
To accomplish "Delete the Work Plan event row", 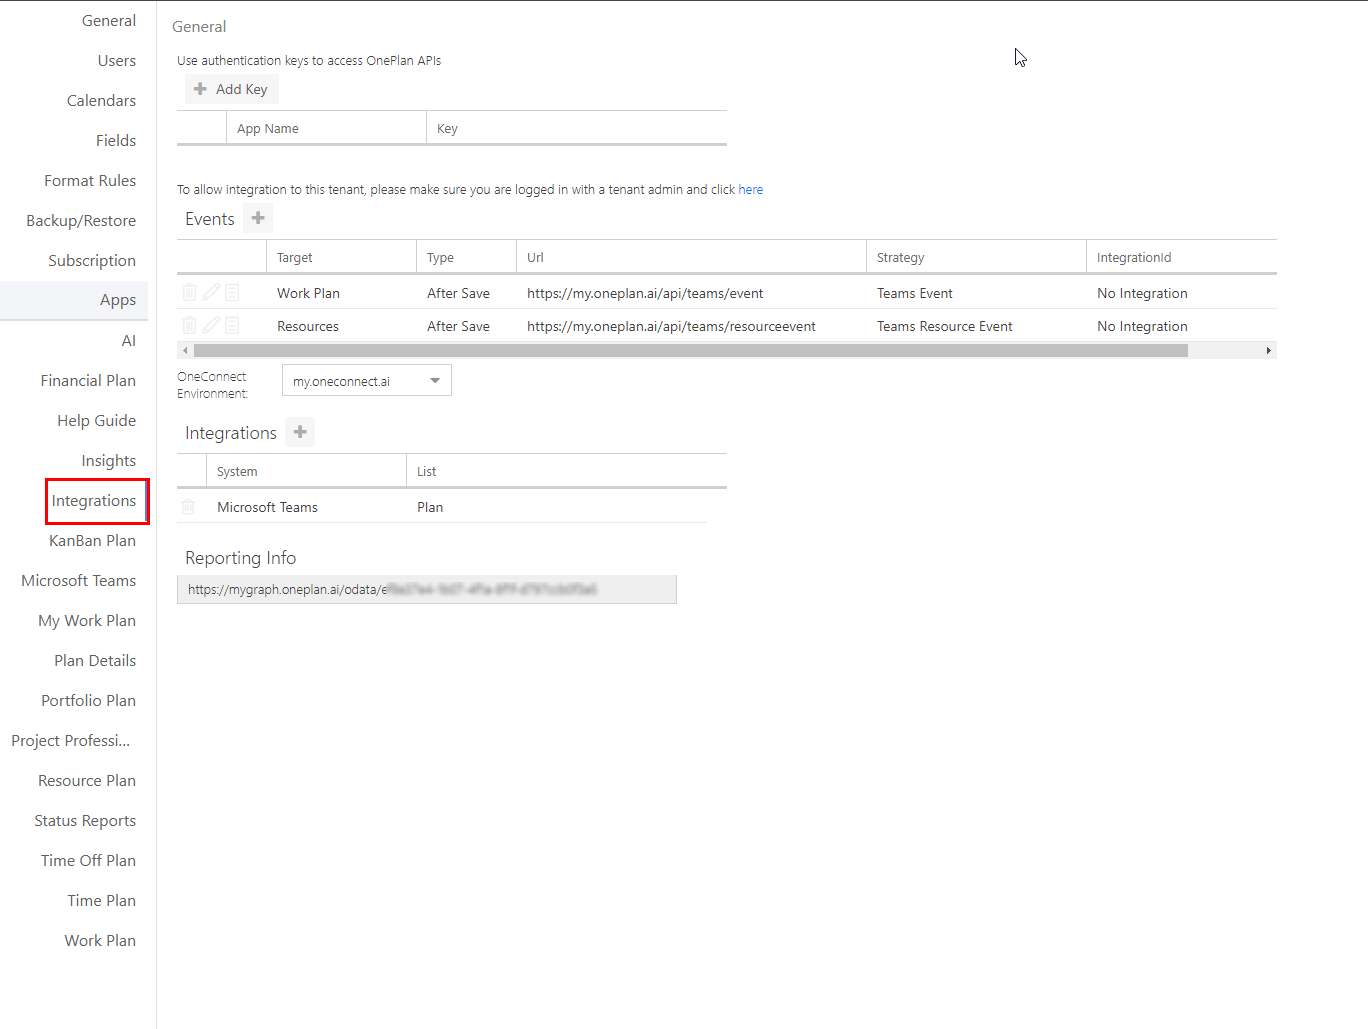I will click(x=189, y=292).
